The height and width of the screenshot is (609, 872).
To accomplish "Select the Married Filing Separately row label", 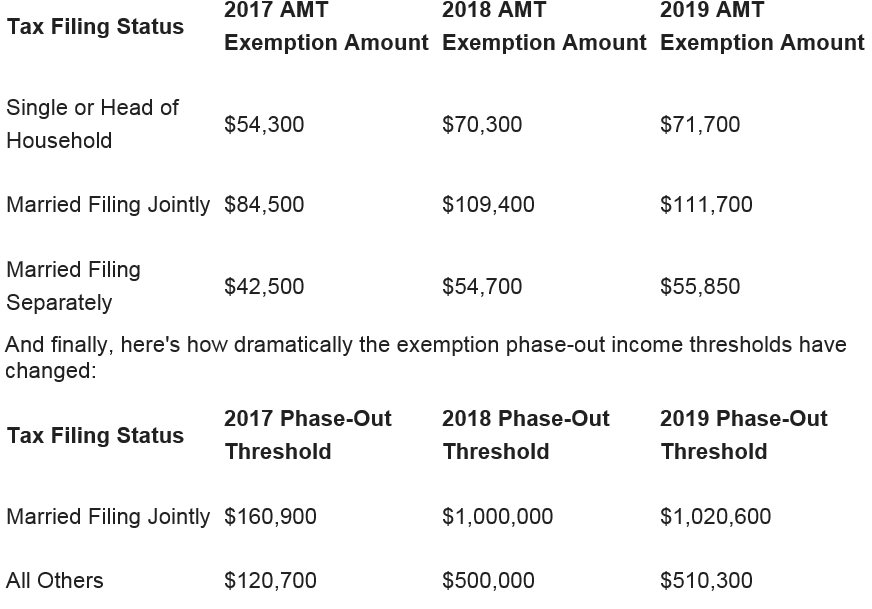I will click(73, 286).
